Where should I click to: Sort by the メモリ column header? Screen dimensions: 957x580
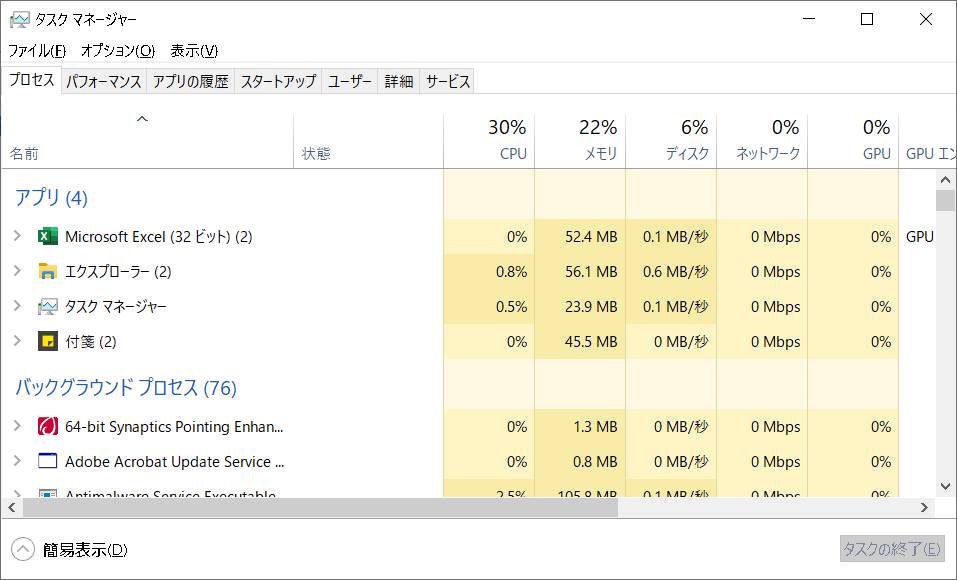click(x=580, y=141)
